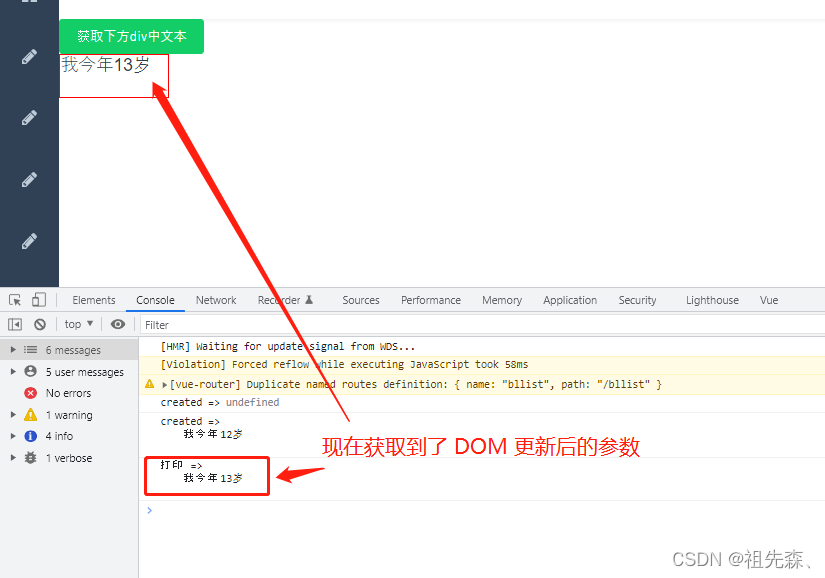Select the inspect element cursor icon
This screenshot has height=578, width=825.
click(x=15, y=300)
